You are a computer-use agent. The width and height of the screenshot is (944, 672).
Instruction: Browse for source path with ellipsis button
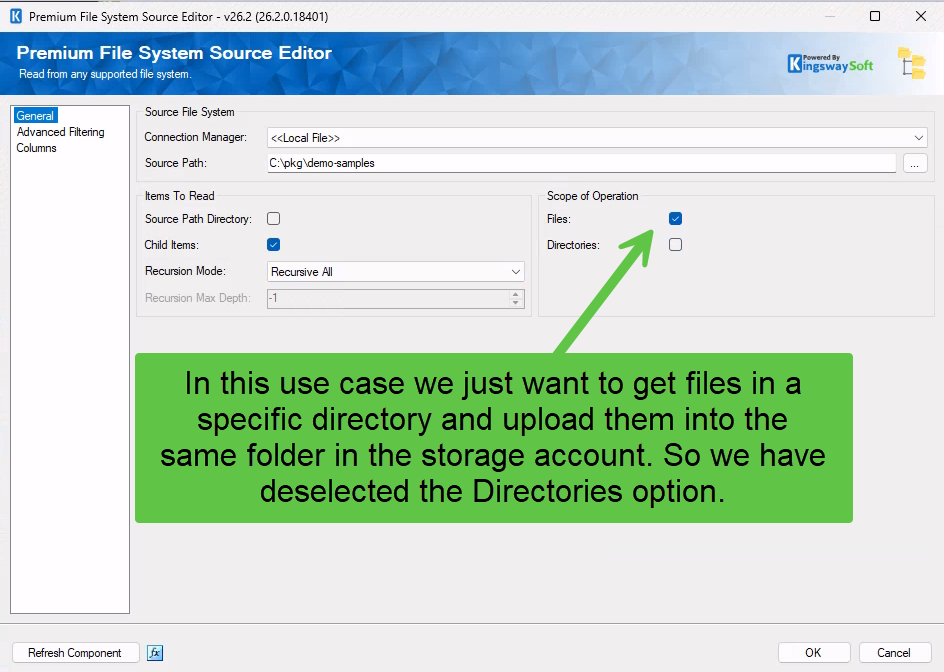tap(914, 163)
